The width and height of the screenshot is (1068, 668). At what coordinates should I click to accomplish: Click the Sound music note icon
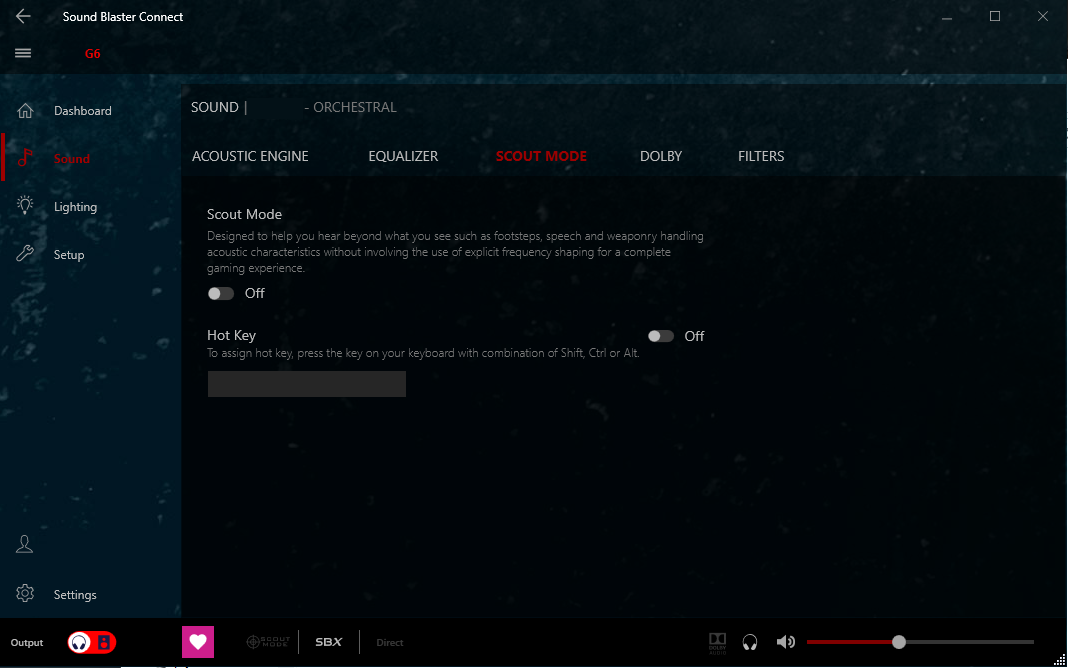[25, 158]
